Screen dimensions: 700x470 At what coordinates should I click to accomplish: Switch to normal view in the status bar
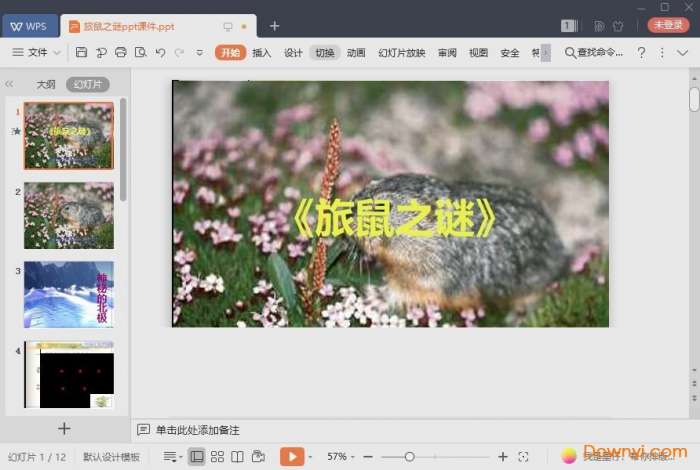[x=196, y=456]
